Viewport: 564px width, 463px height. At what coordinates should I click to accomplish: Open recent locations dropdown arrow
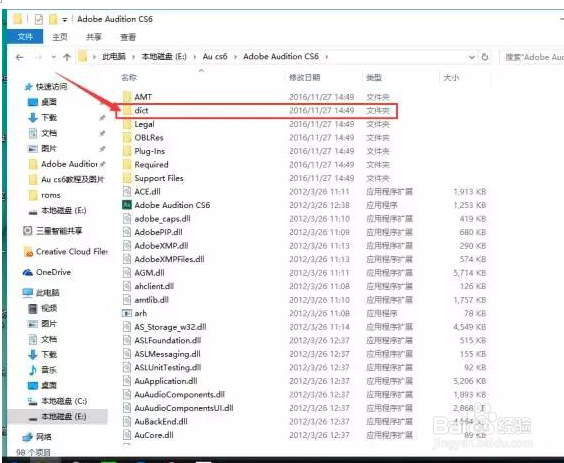click(x=54, y=57)
